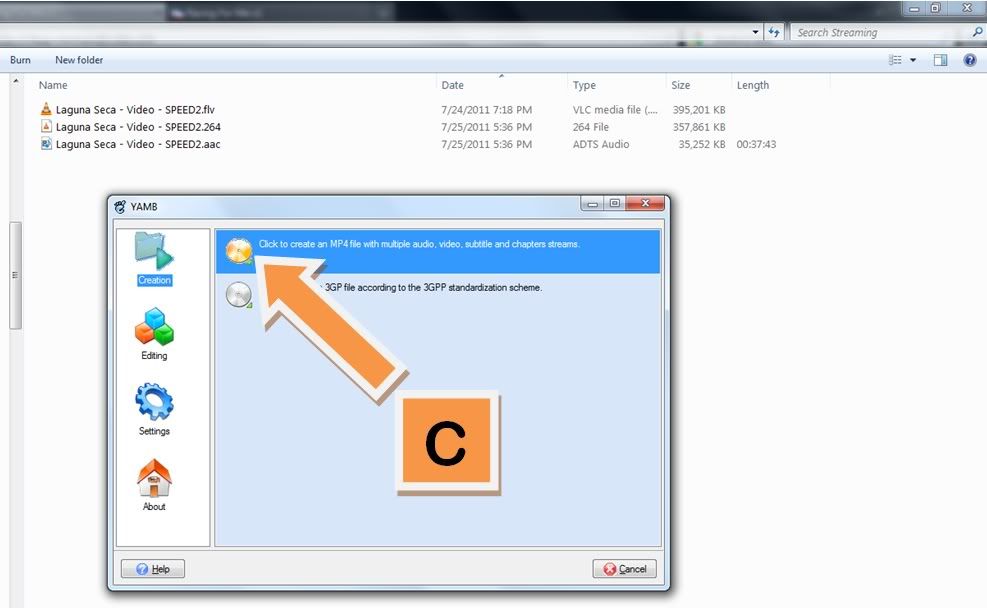Open the Settings gear icon
This screenshot has width=987, height=613.
tap(154, 403)
